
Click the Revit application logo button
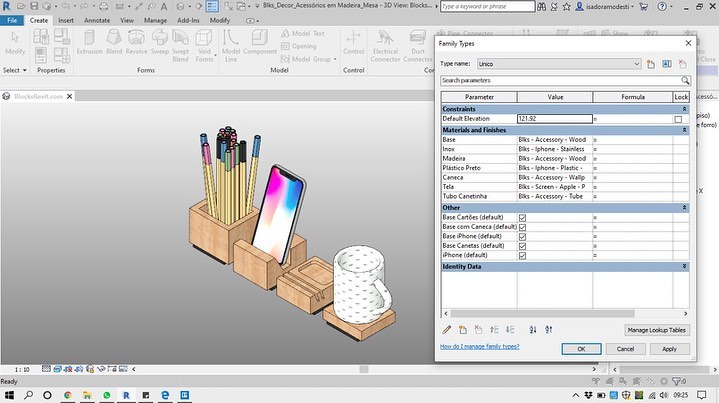click(x=6, y=6)
